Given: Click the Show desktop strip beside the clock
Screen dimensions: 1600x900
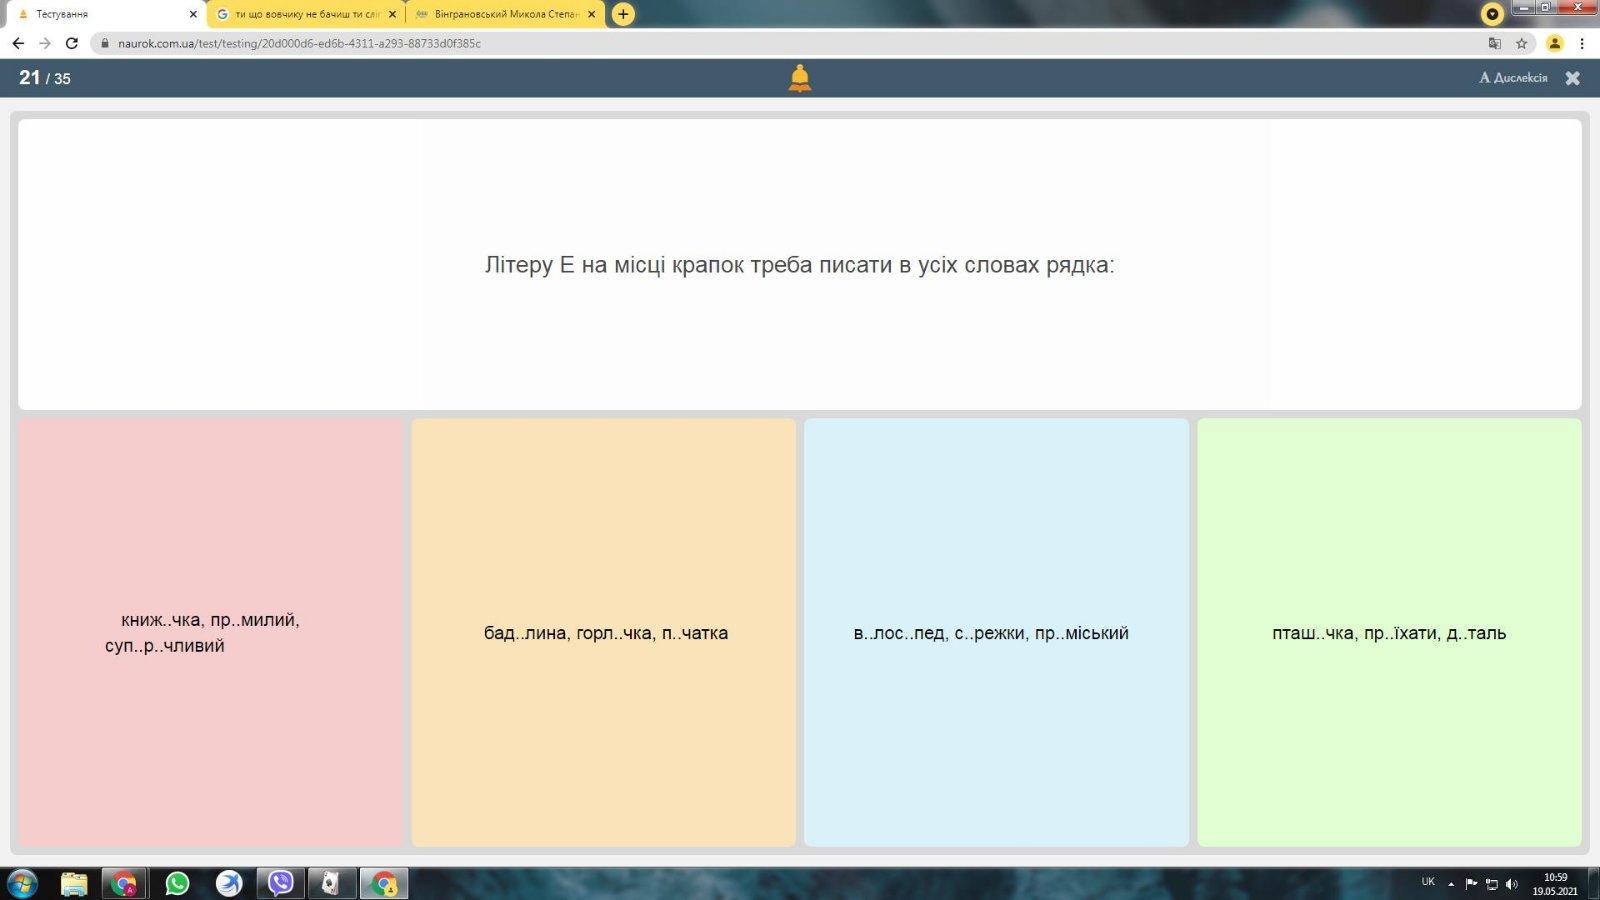Looking at the screenshot, I should point(1593,884).
